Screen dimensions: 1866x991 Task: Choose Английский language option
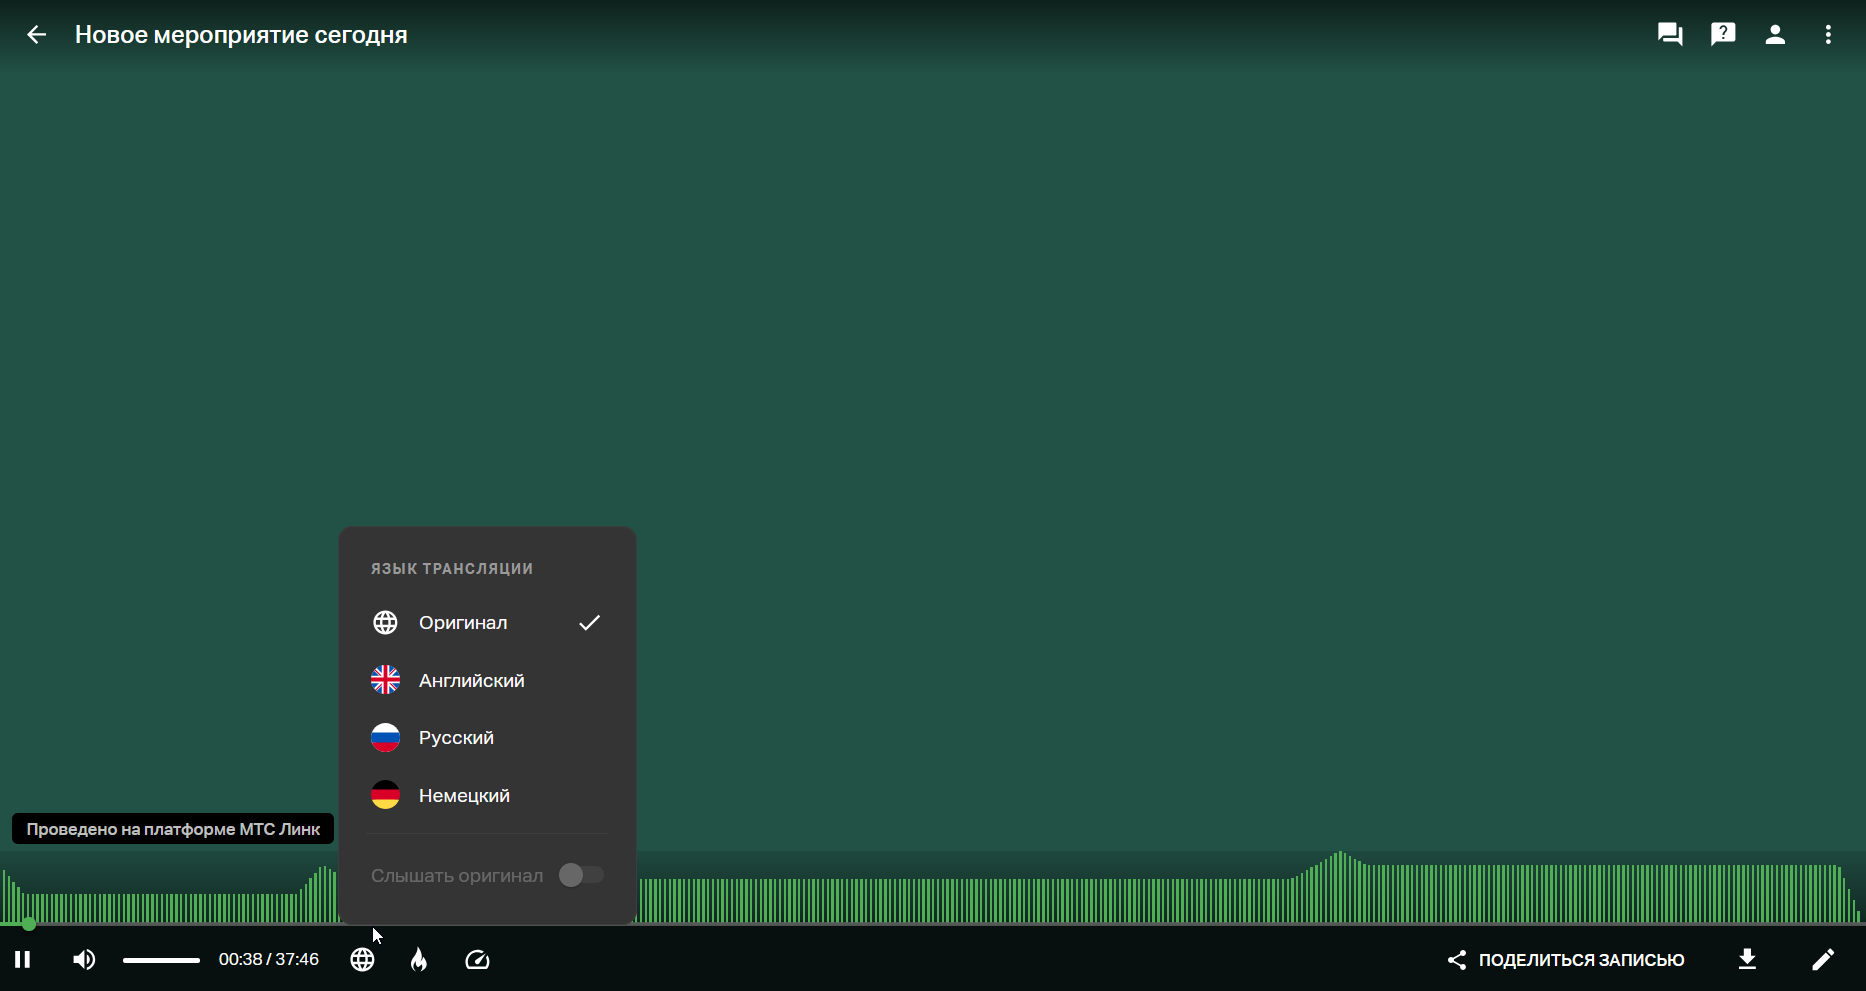(487, 681)
